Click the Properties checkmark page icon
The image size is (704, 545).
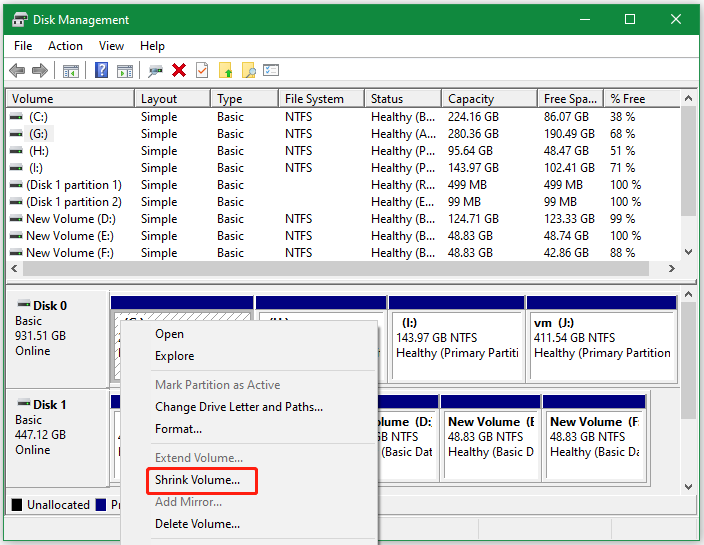pyautogui.click(x=202, y=70)
